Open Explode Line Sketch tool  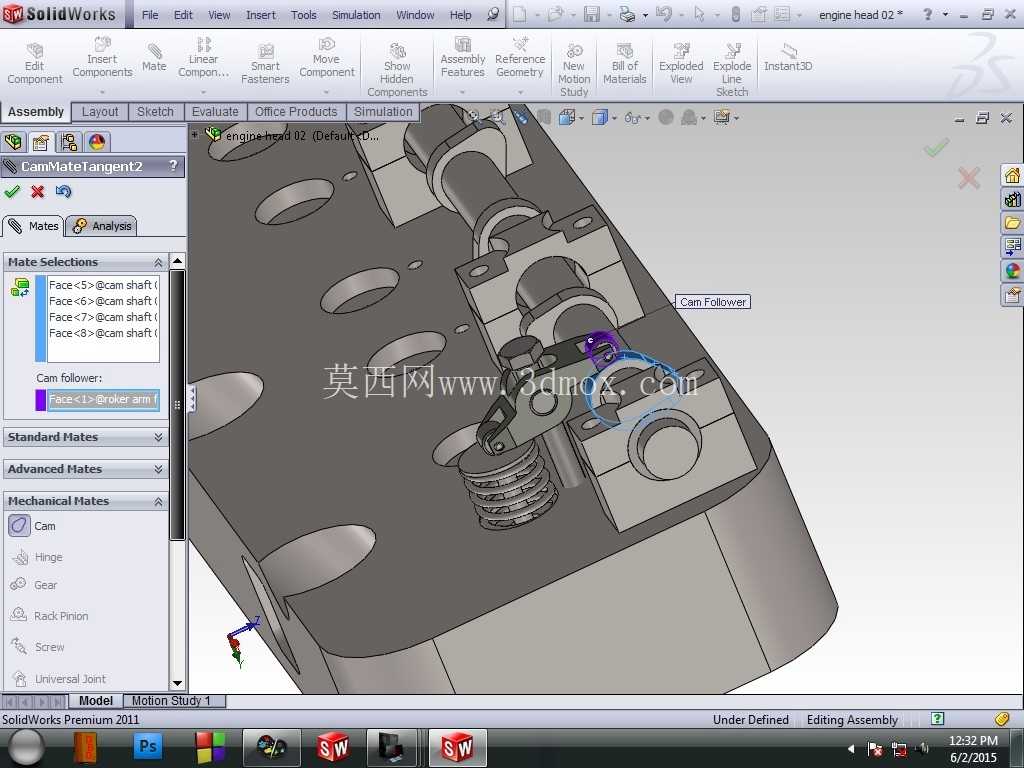(731, 71)
